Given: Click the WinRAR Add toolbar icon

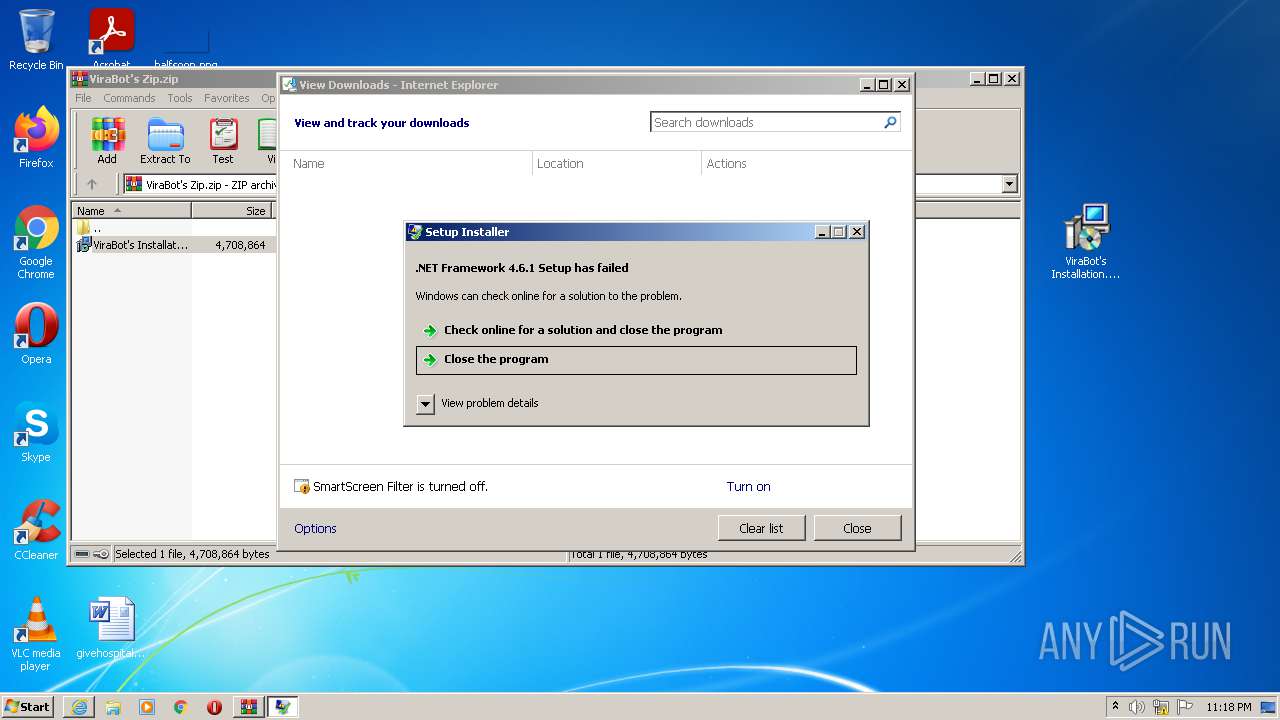Looking at the screenshot, I should tap(107, 141).
